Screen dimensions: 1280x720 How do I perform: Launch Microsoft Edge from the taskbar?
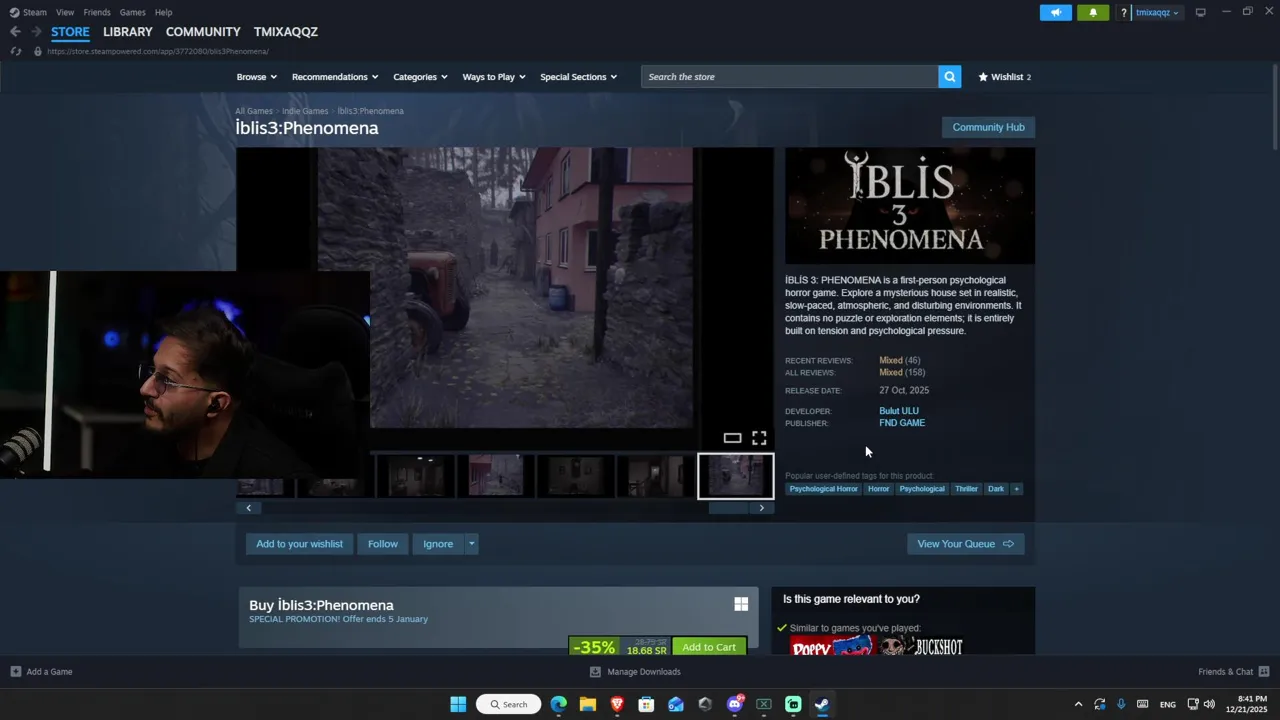[x=558, y=704]
